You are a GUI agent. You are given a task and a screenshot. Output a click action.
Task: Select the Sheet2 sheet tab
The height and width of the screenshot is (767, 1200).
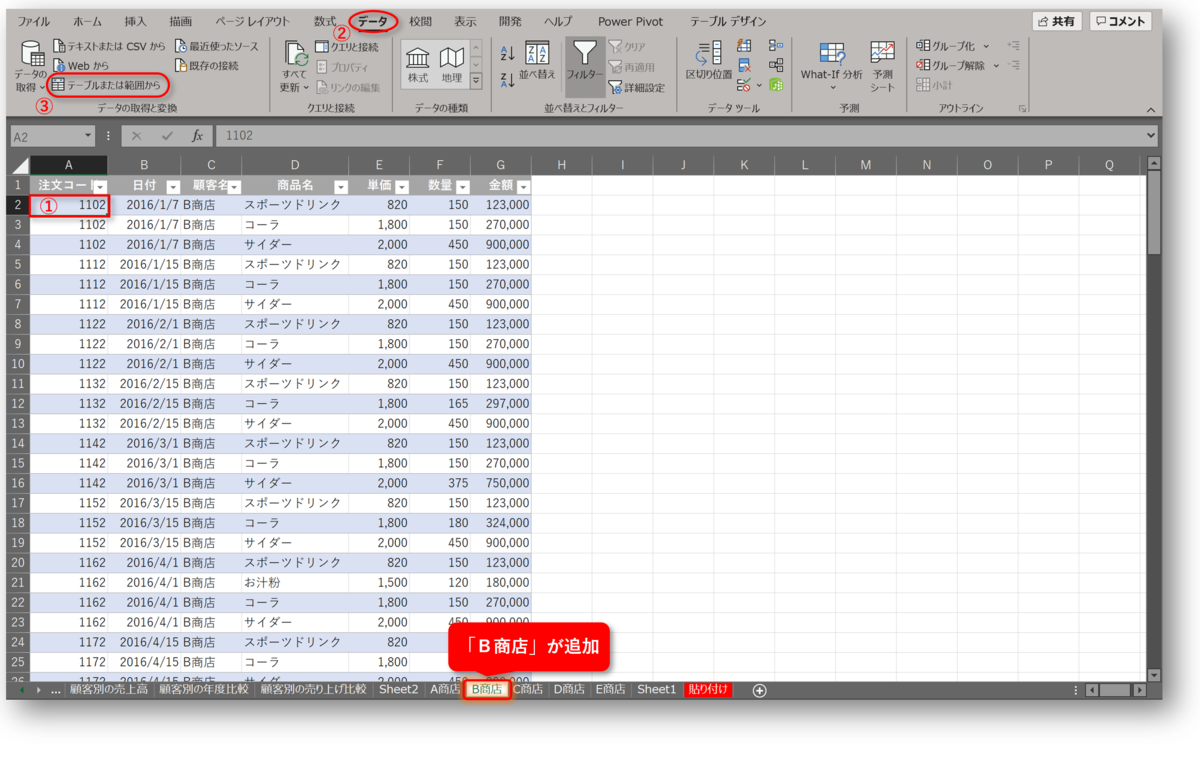(x=398, y=689)
